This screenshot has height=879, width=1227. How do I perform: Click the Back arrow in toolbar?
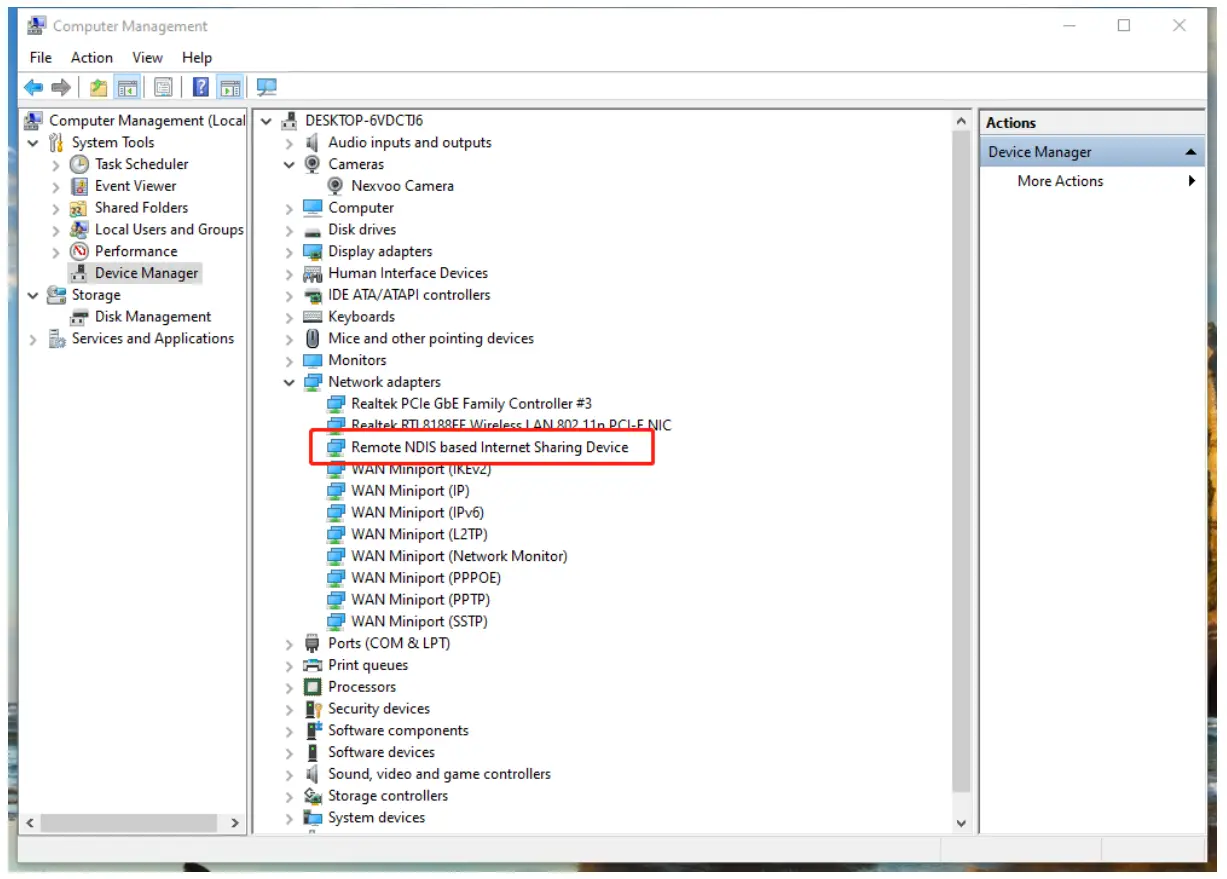click(34, 88)
